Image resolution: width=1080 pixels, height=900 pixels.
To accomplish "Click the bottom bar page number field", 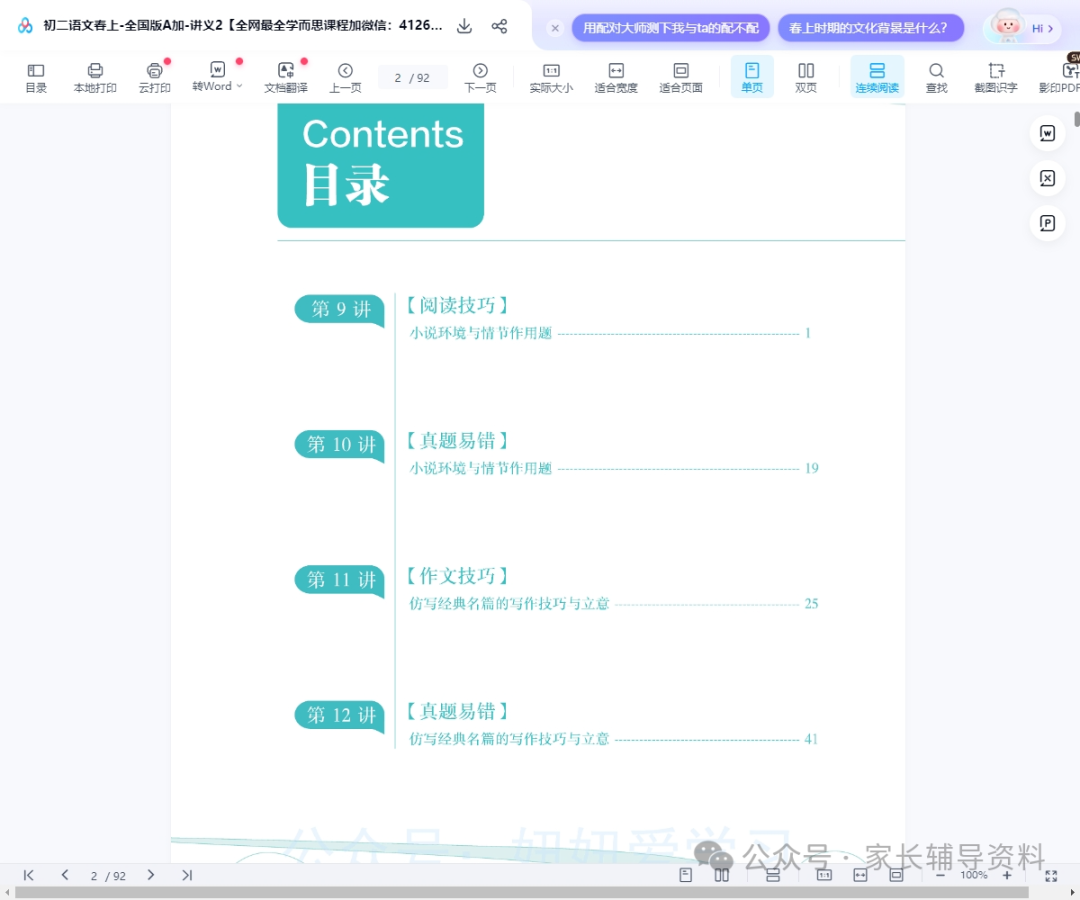I will 108,876.
